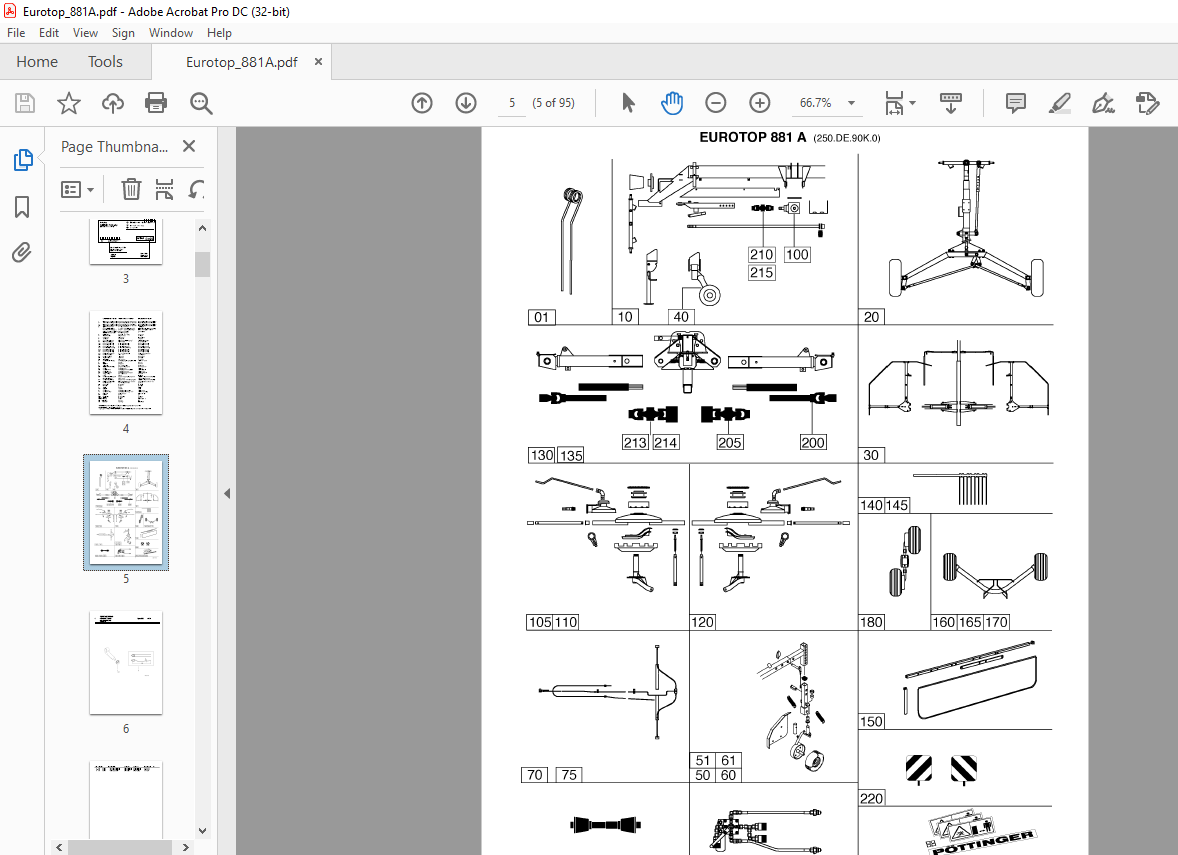Go to next page arrow
The width and height of the screenshot is (1178, 855).
466,103
